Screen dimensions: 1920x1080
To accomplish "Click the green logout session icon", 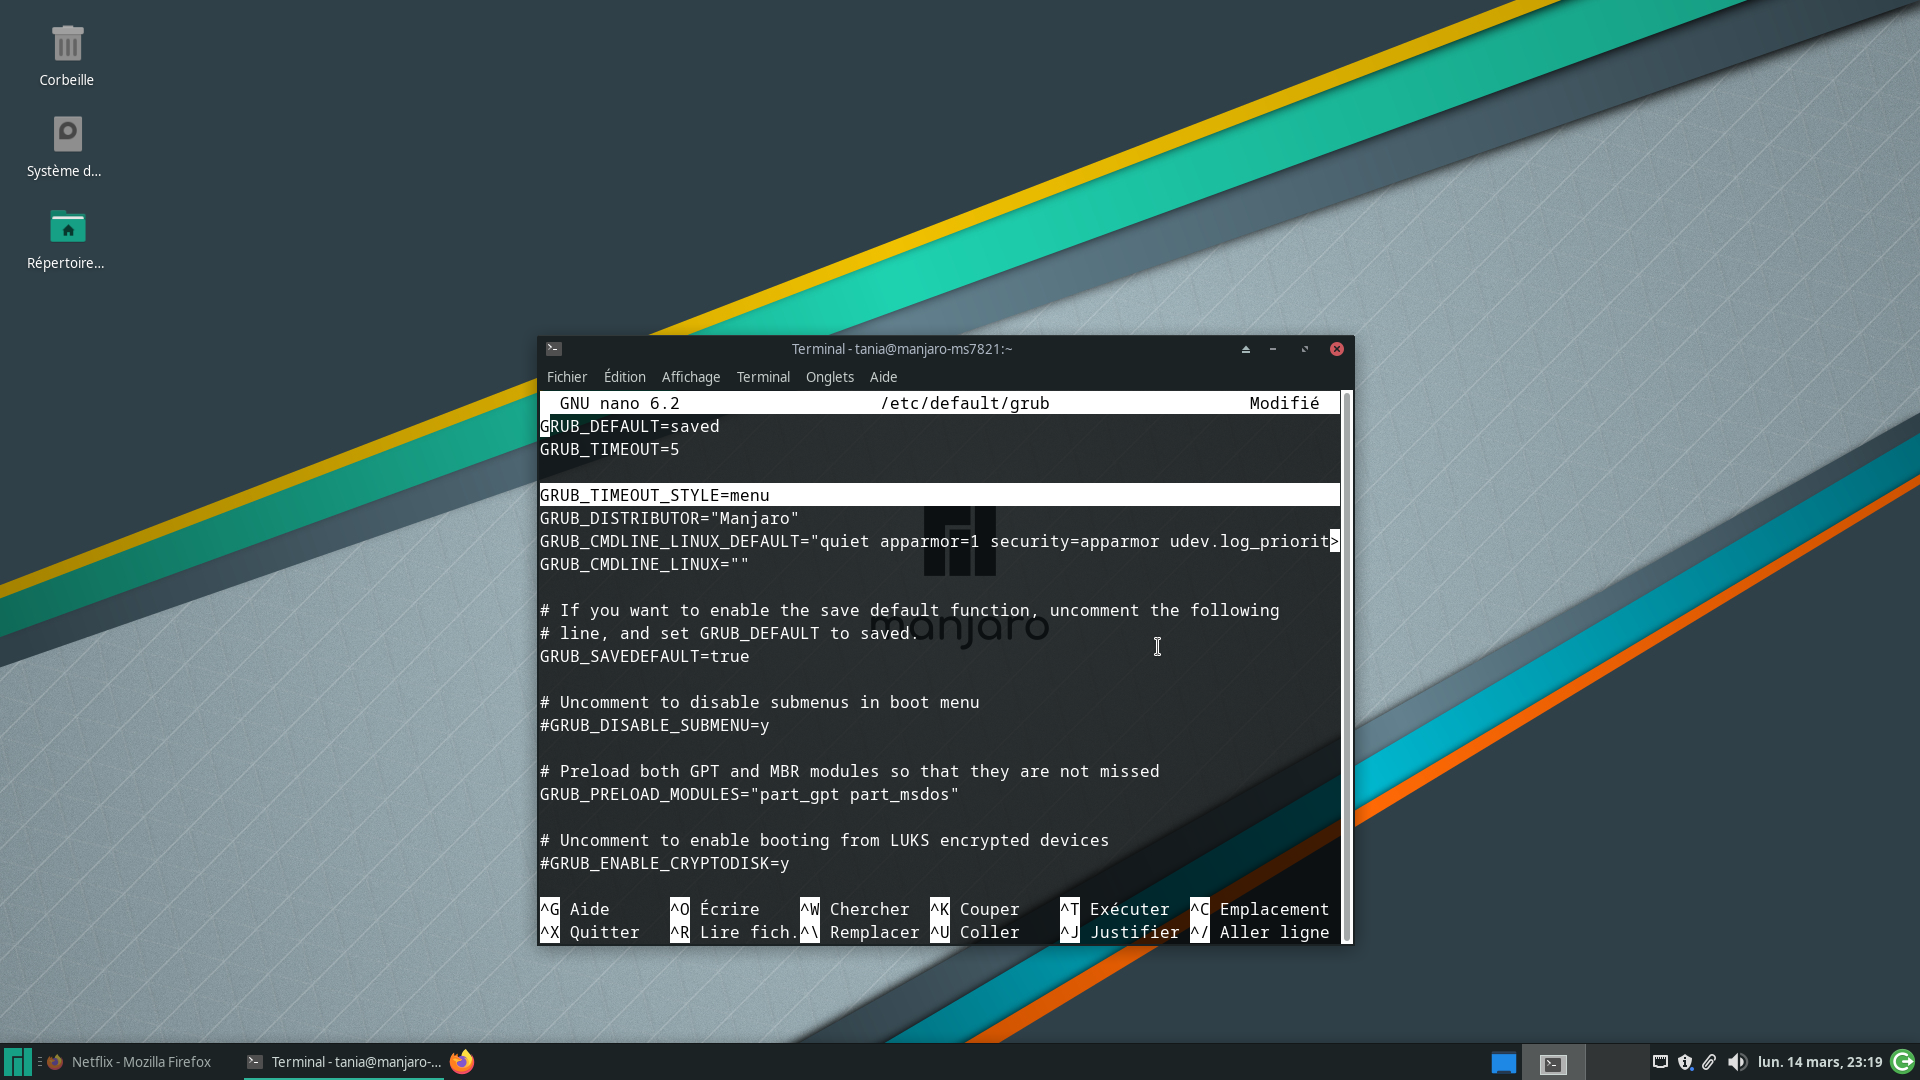I will click(x=1902, y=1062).
